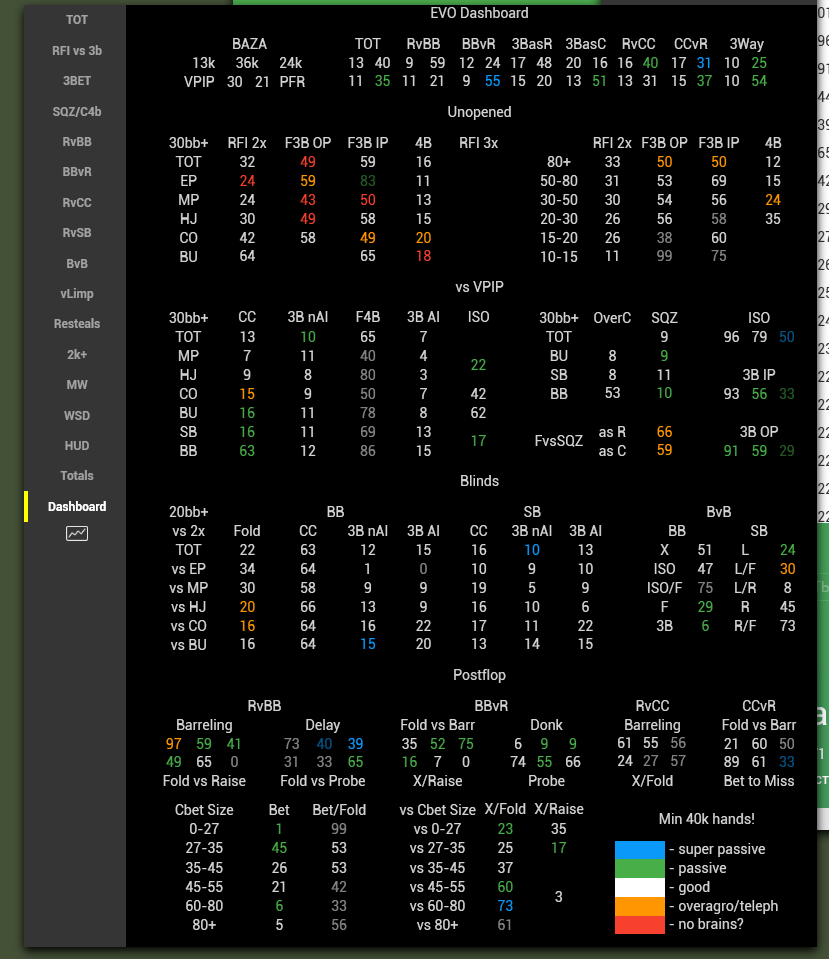
Task: Go to the 2k+ sidebar tab
Action: click(76, 354)
